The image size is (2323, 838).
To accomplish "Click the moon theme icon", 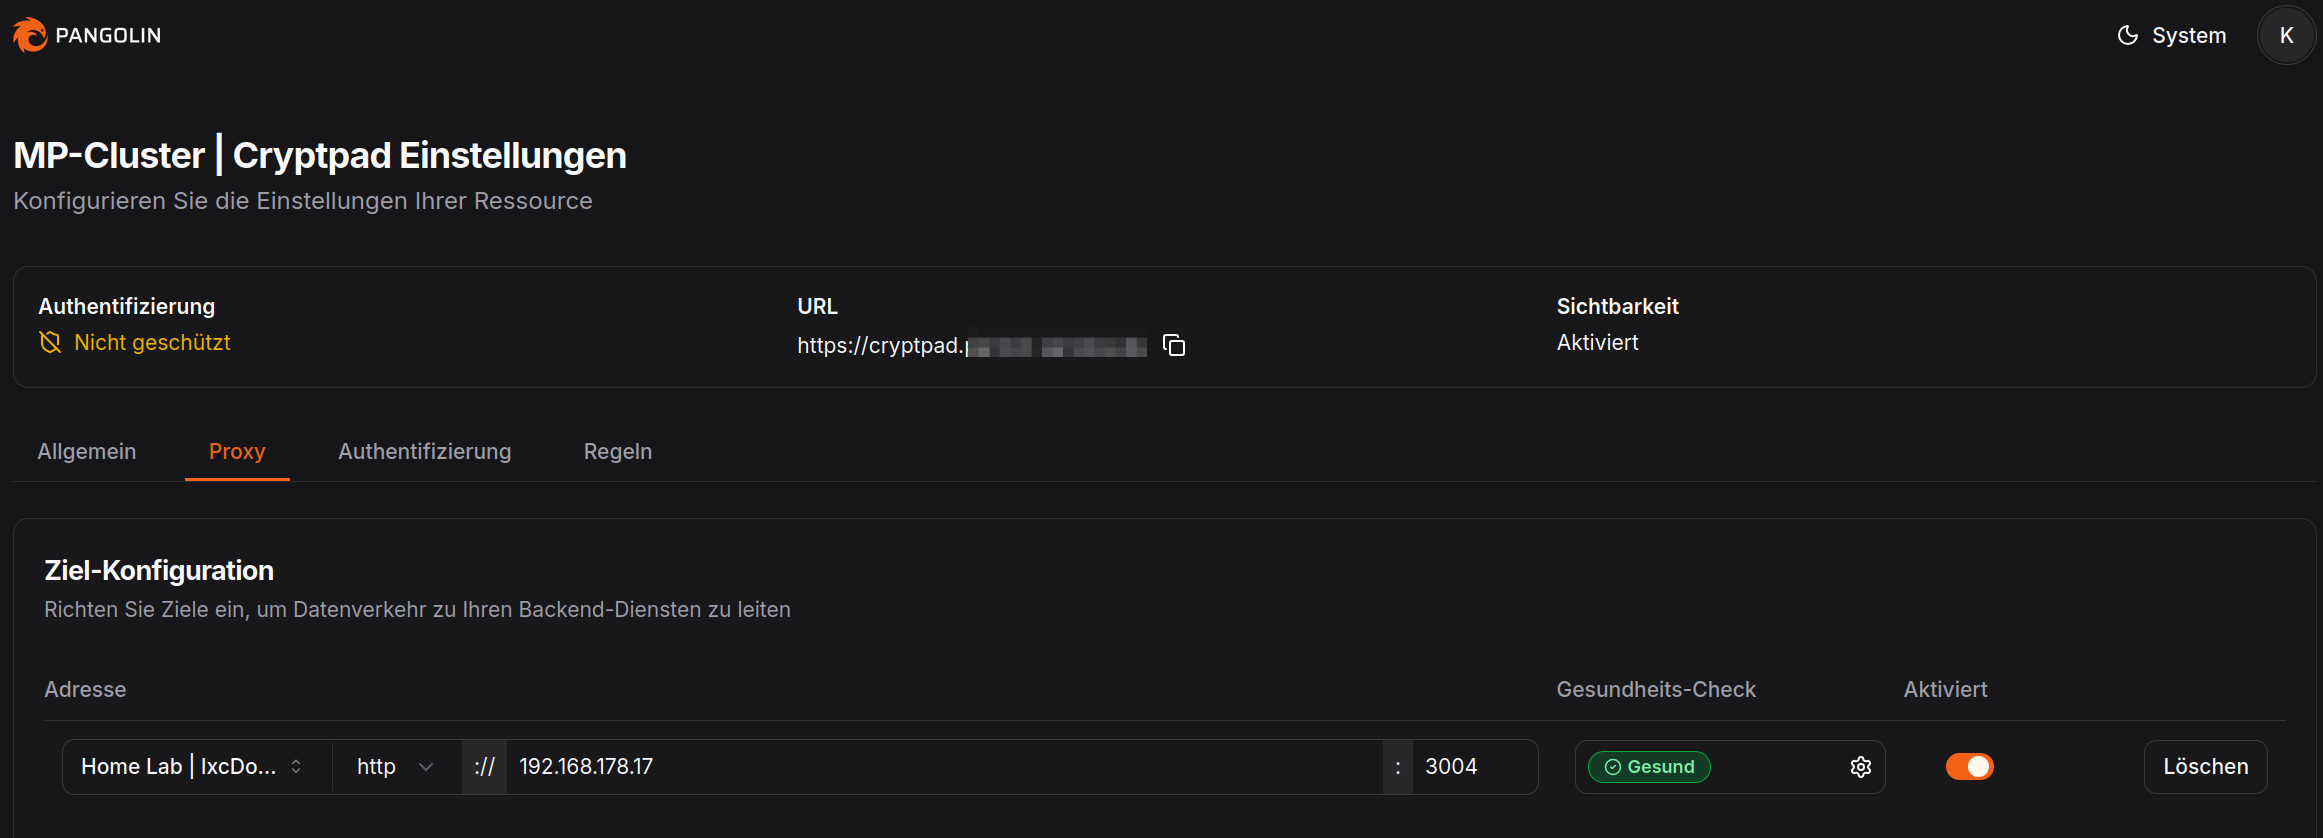I will pyautogui.click(x=2128, y=35).
